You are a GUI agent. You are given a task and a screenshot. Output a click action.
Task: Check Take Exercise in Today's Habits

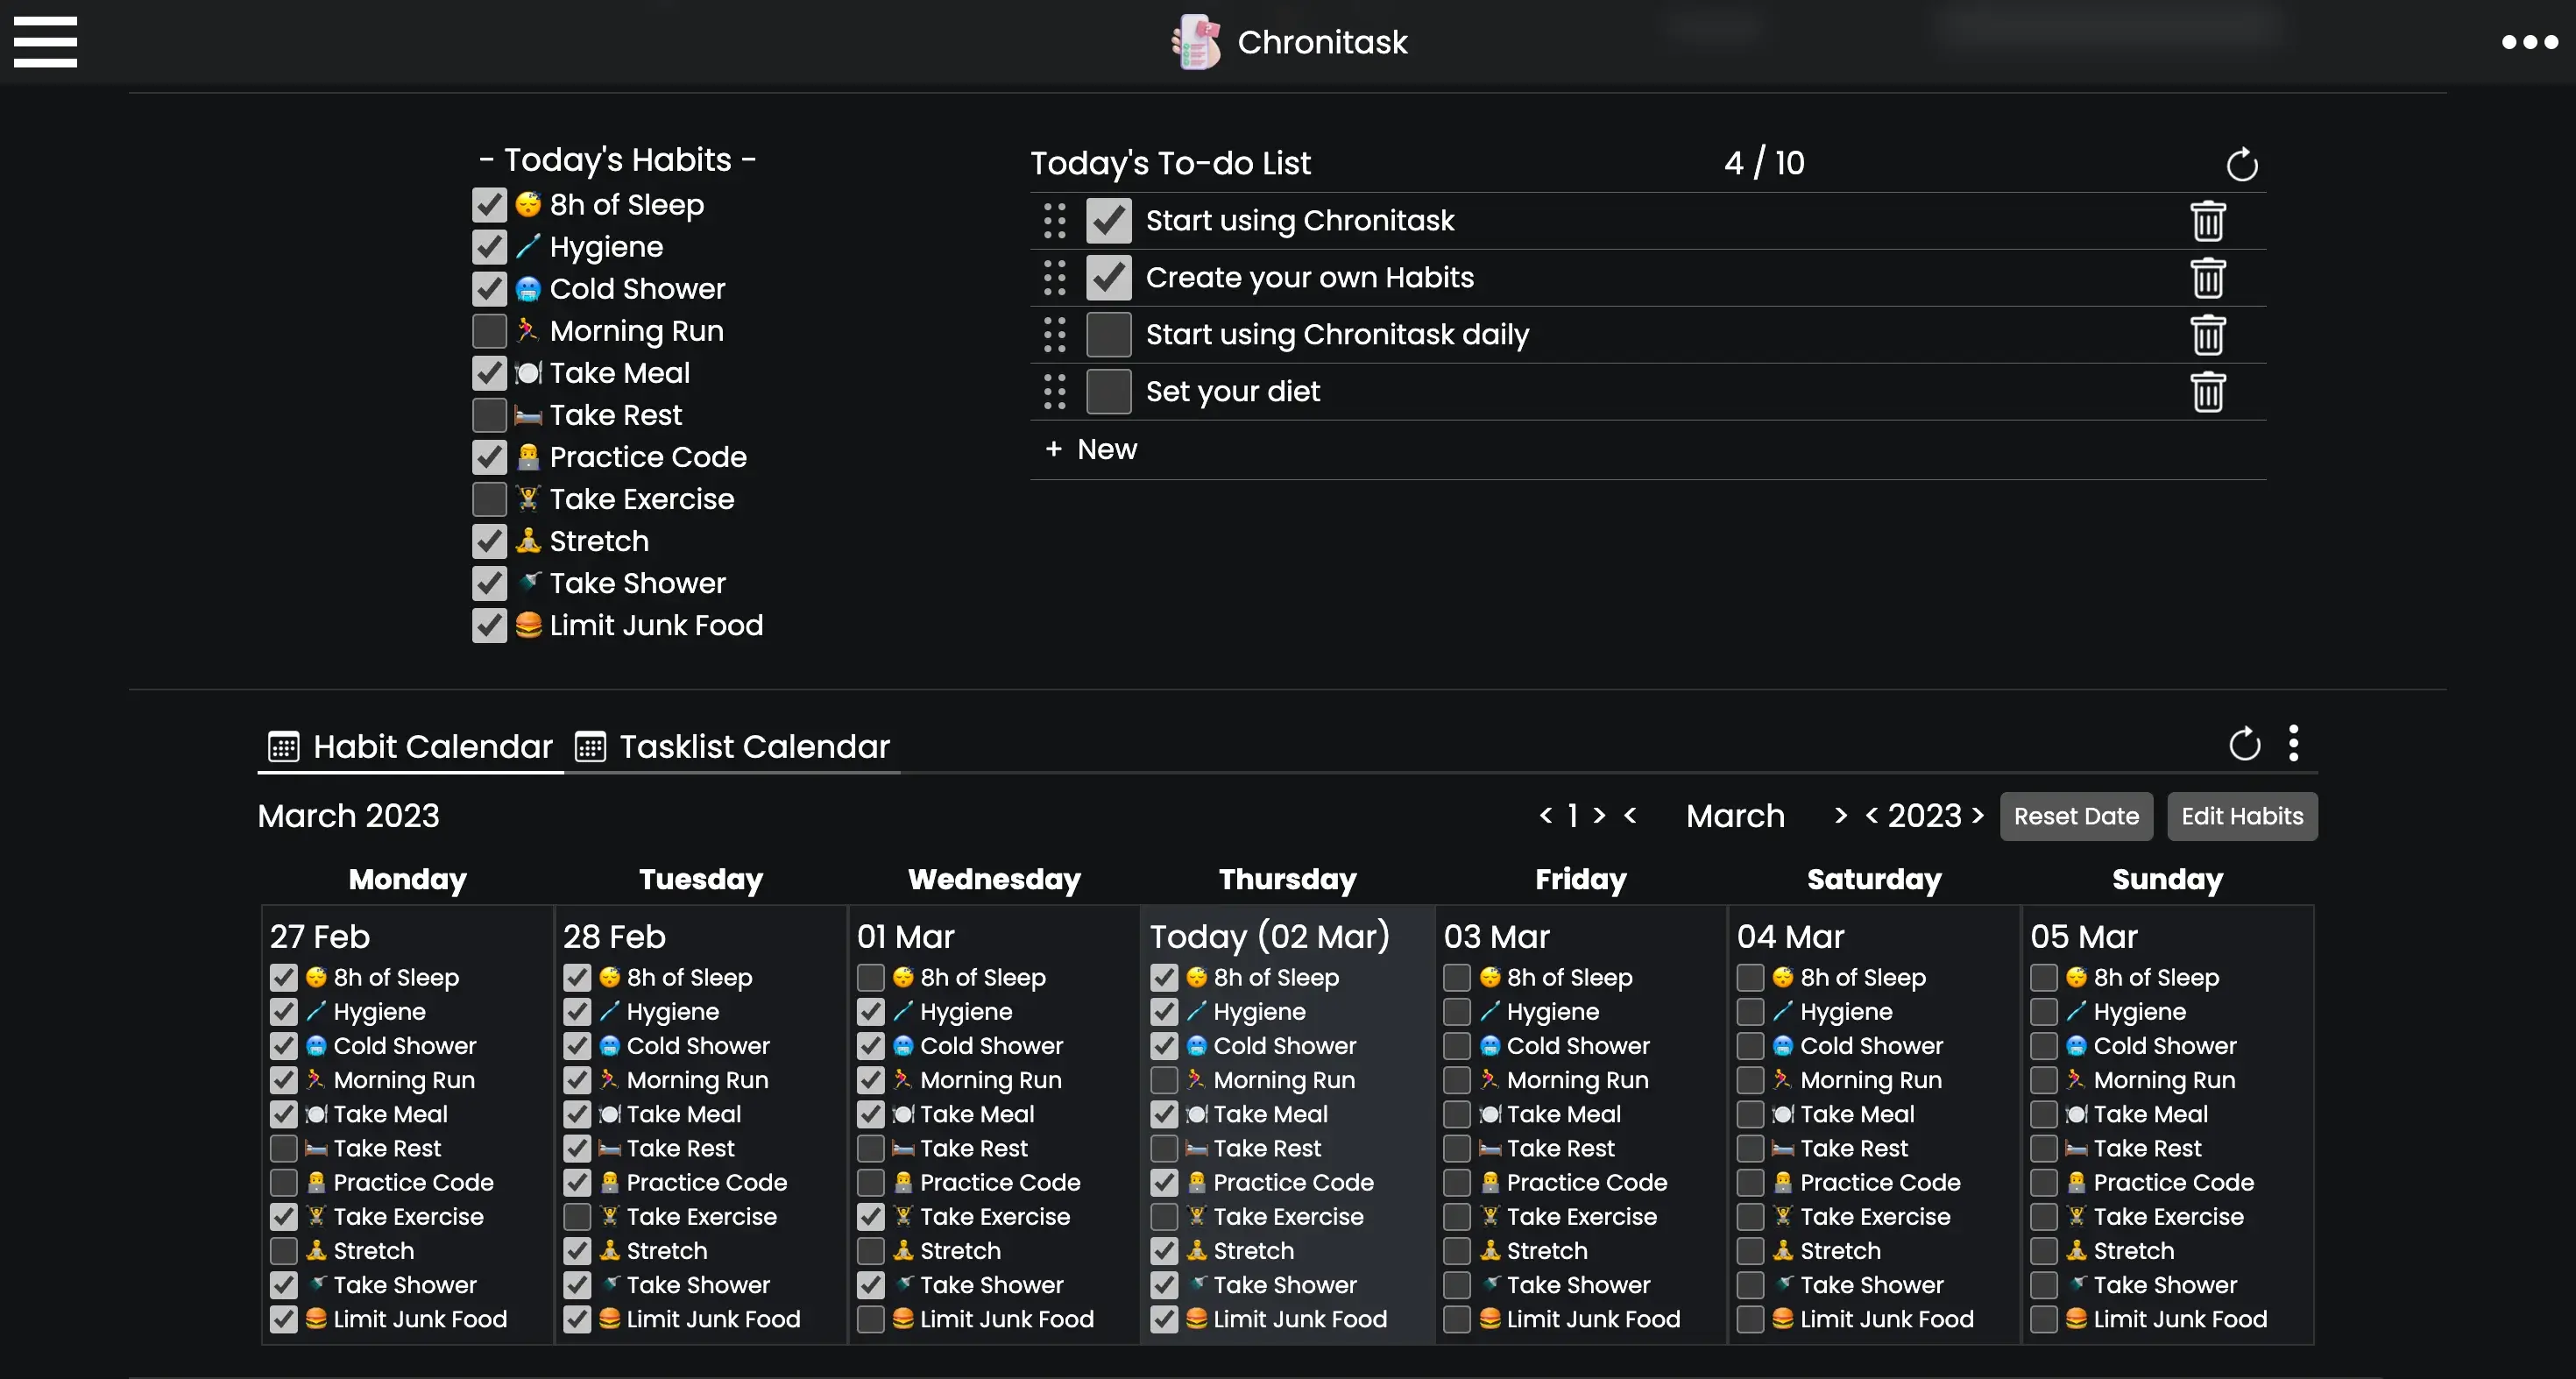point(489,499)
